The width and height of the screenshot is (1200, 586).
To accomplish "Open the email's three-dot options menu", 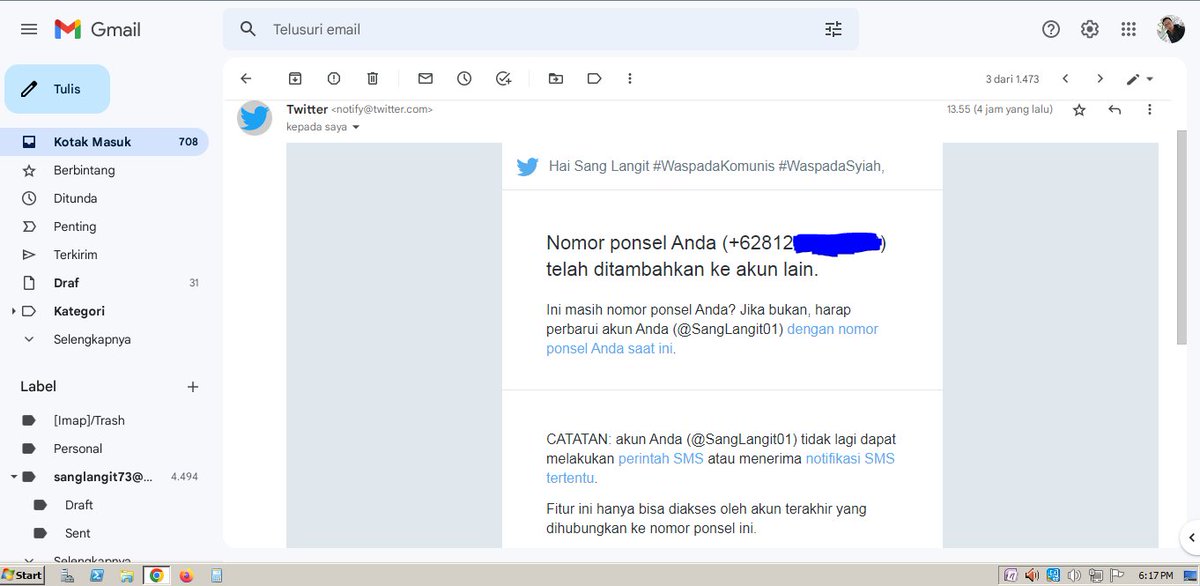I will [1149, 109].
